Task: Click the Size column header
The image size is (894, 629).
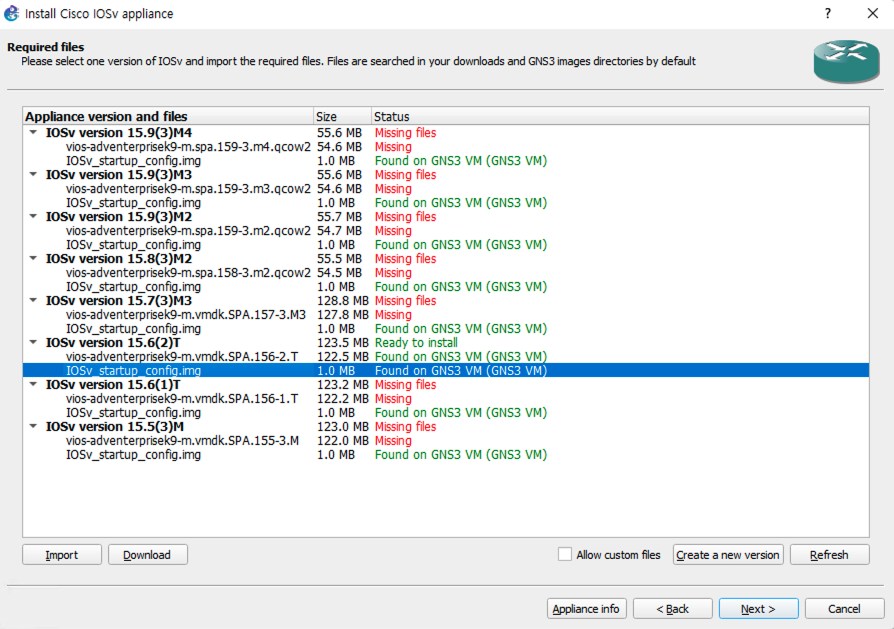Action: (x=342, y=116)
